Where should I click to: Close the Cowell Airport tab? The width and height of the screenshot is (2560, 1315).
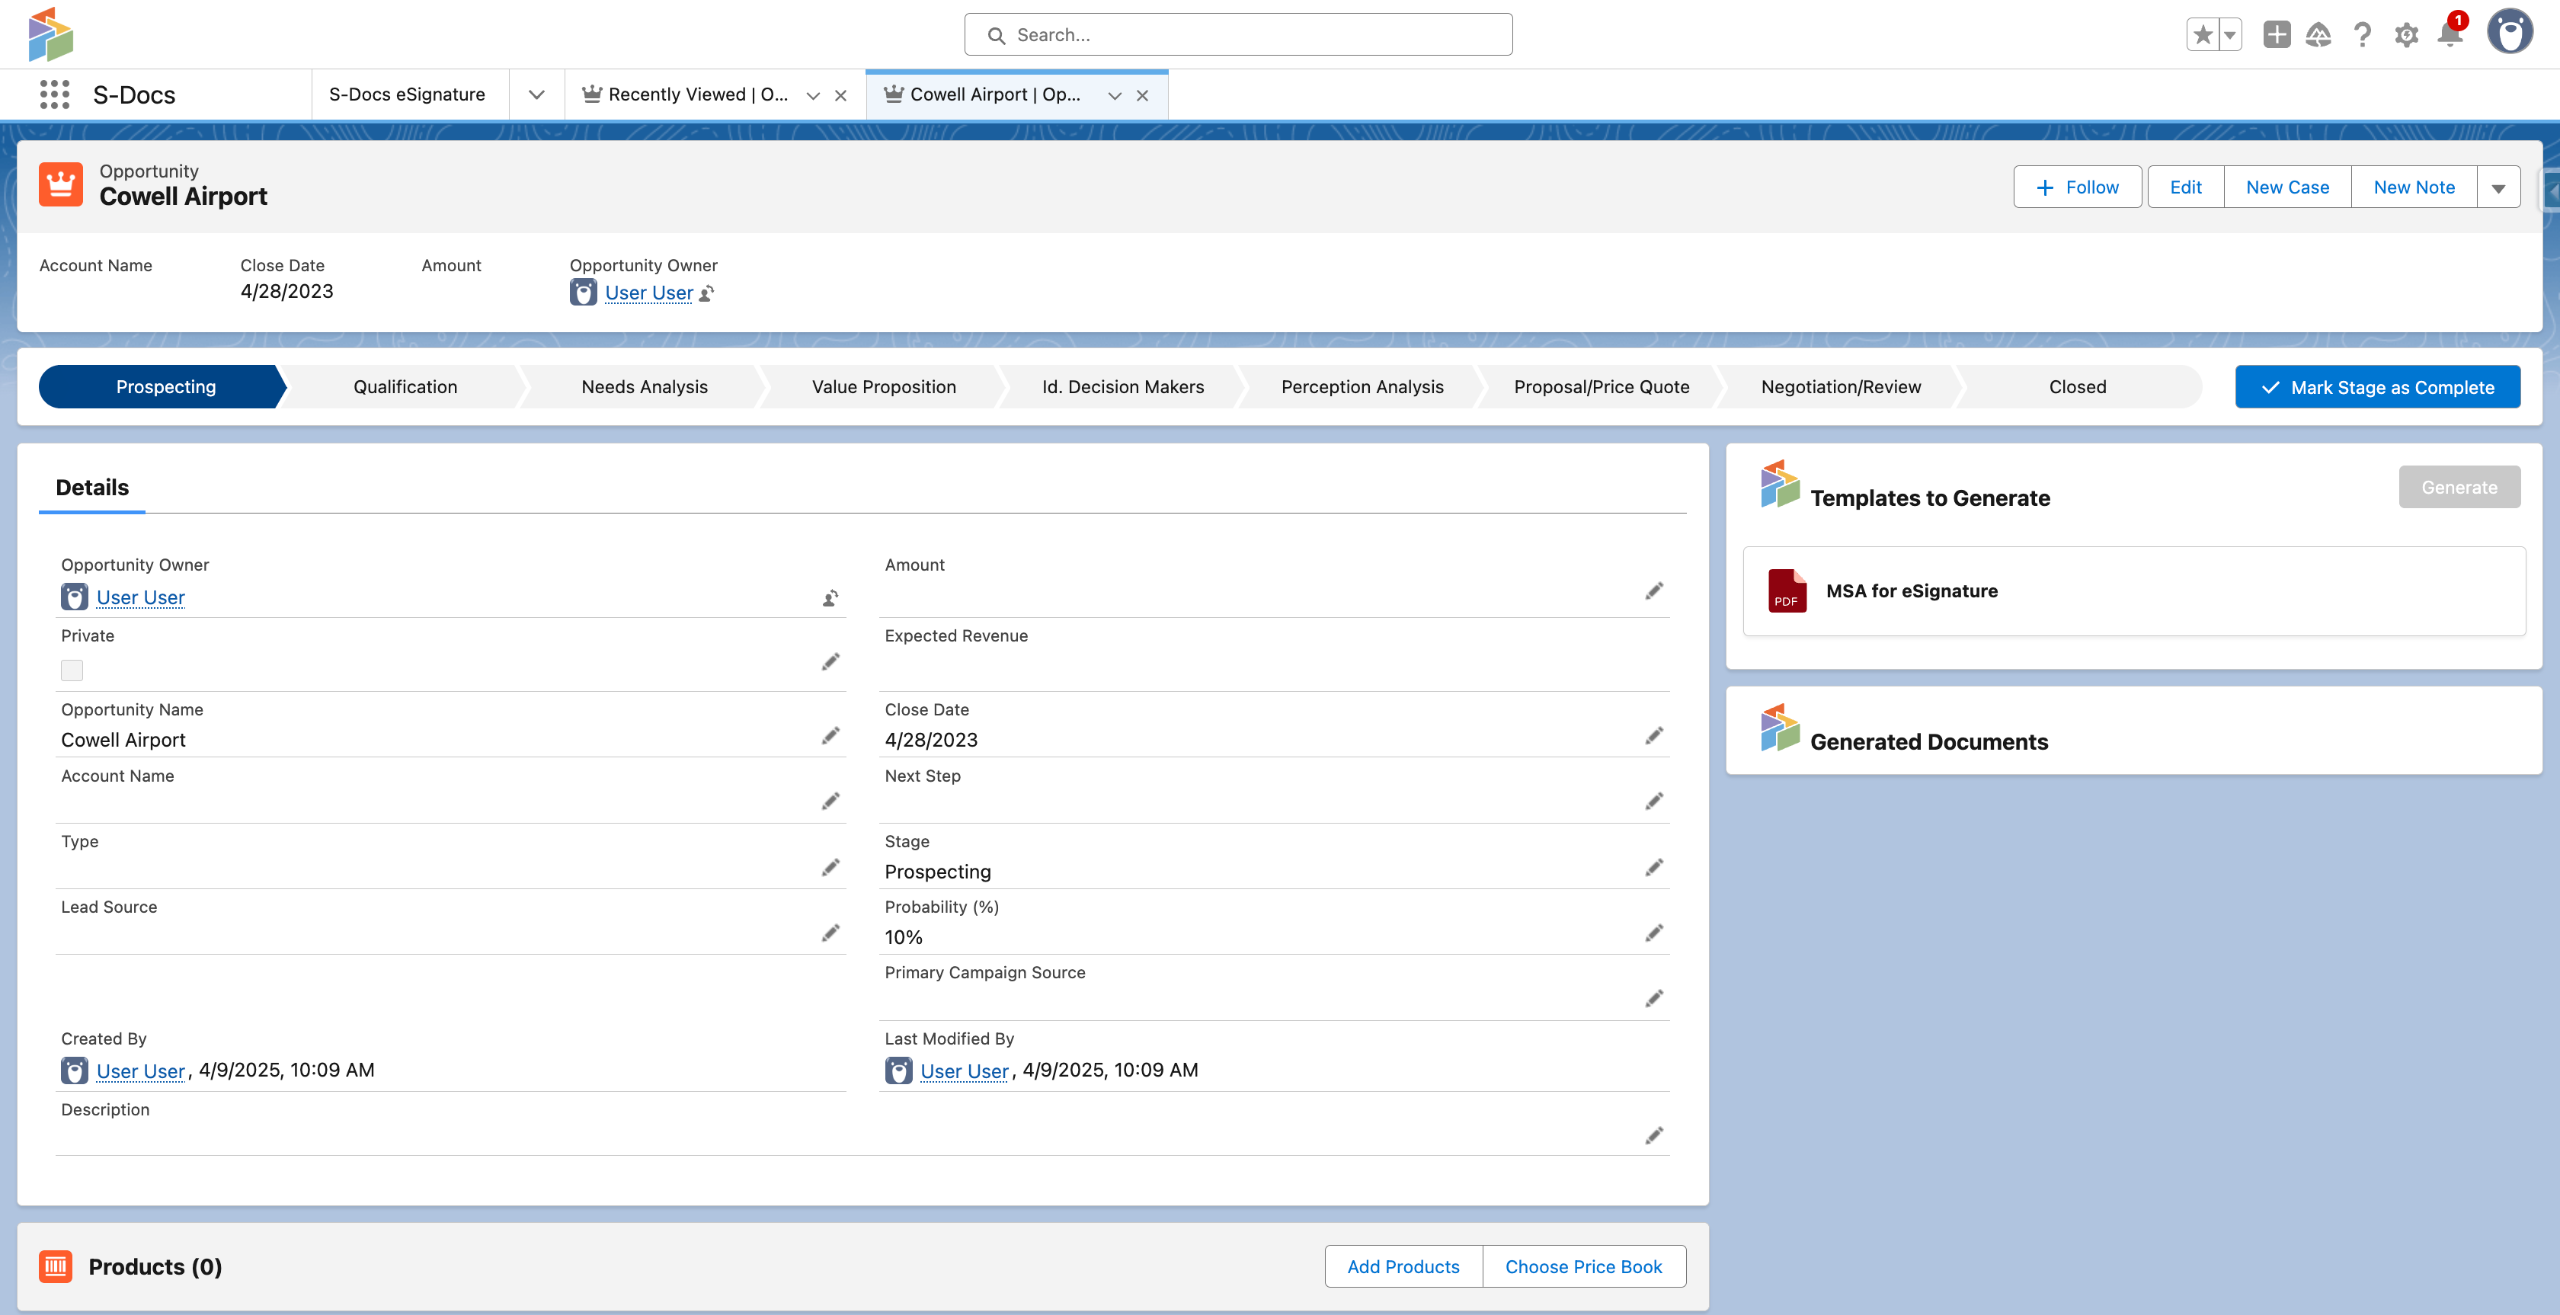(1142, 96)
